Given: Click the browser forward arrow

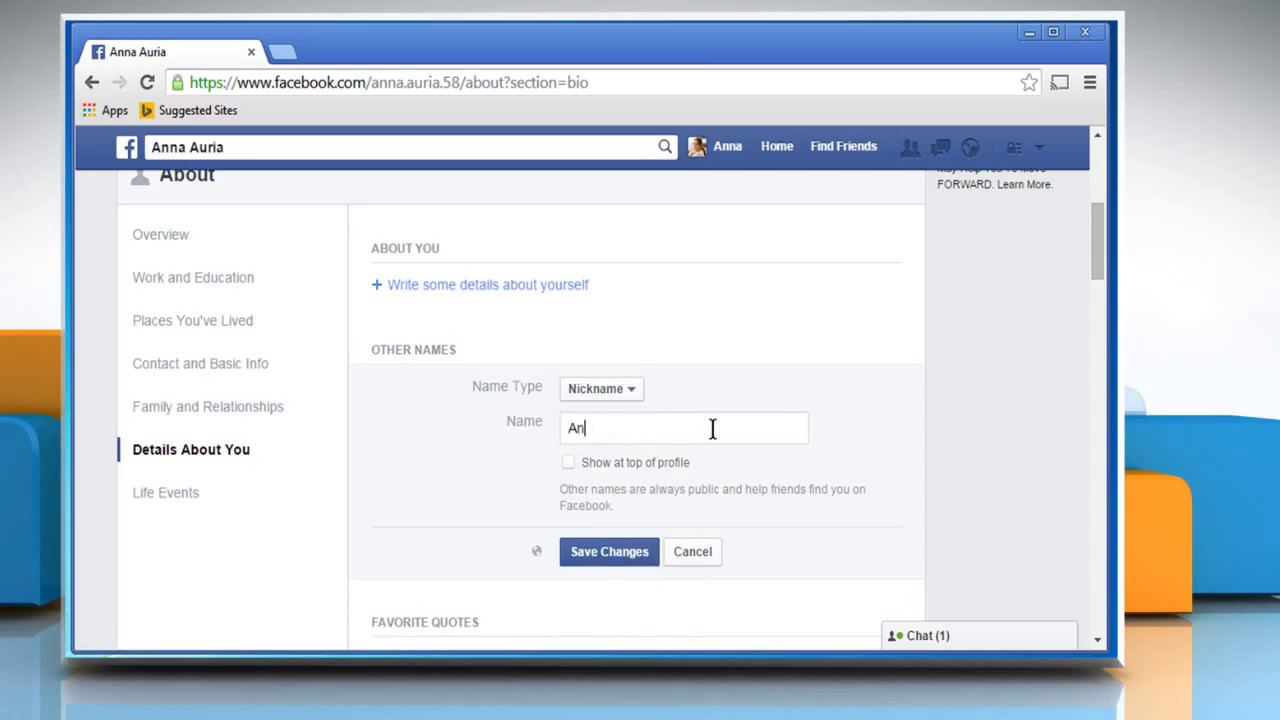Looking at the screenshot, I should tap(119, 83).
